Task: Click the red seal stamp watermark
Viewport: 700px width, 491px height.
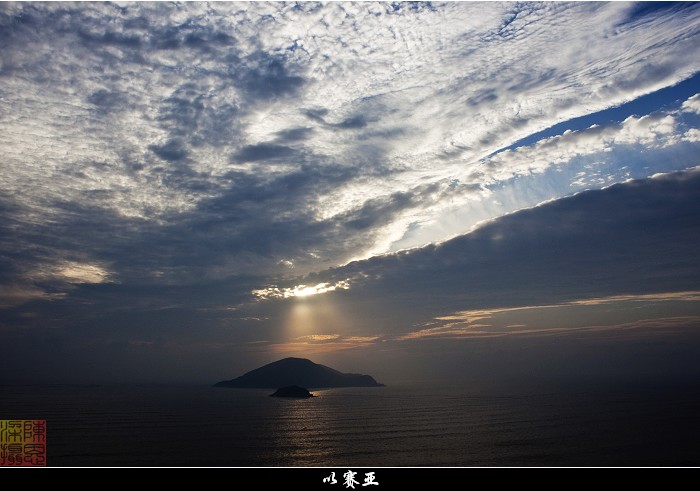Action: click(23, 442)
